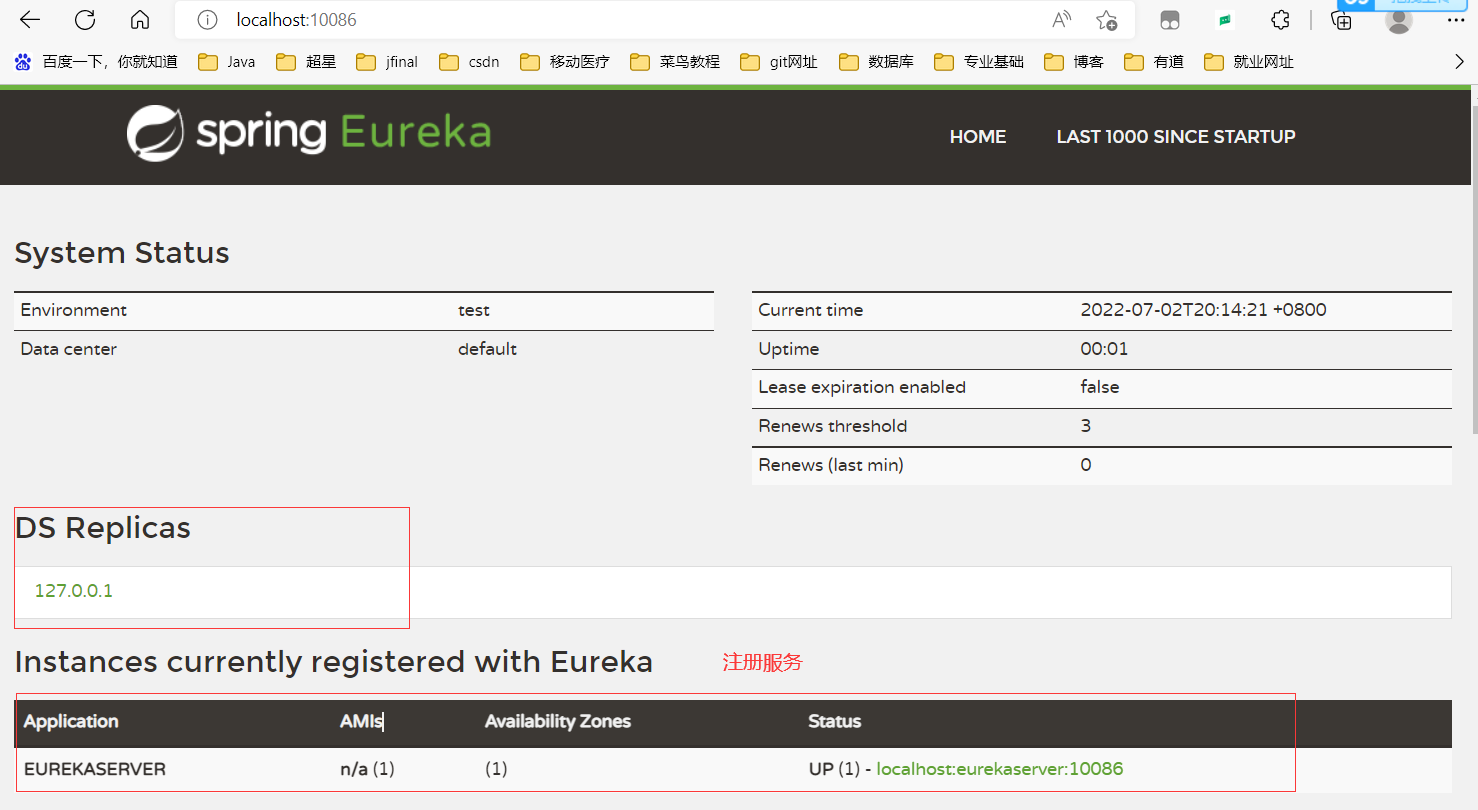The width and height of the screenshot is (1478, 810).
Task: Open the 博客 bookmarks folder
Action: [x=1074, y=62]
